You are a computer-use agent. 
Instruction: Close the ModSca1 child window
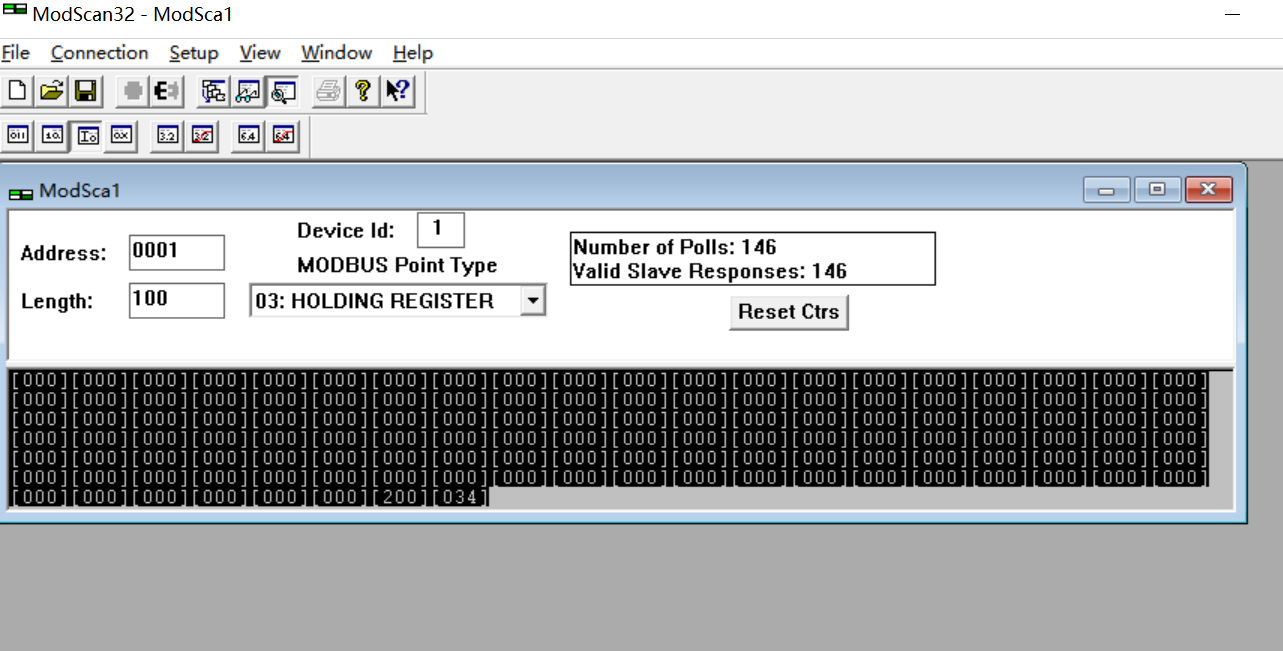(x=1209, y=189)
